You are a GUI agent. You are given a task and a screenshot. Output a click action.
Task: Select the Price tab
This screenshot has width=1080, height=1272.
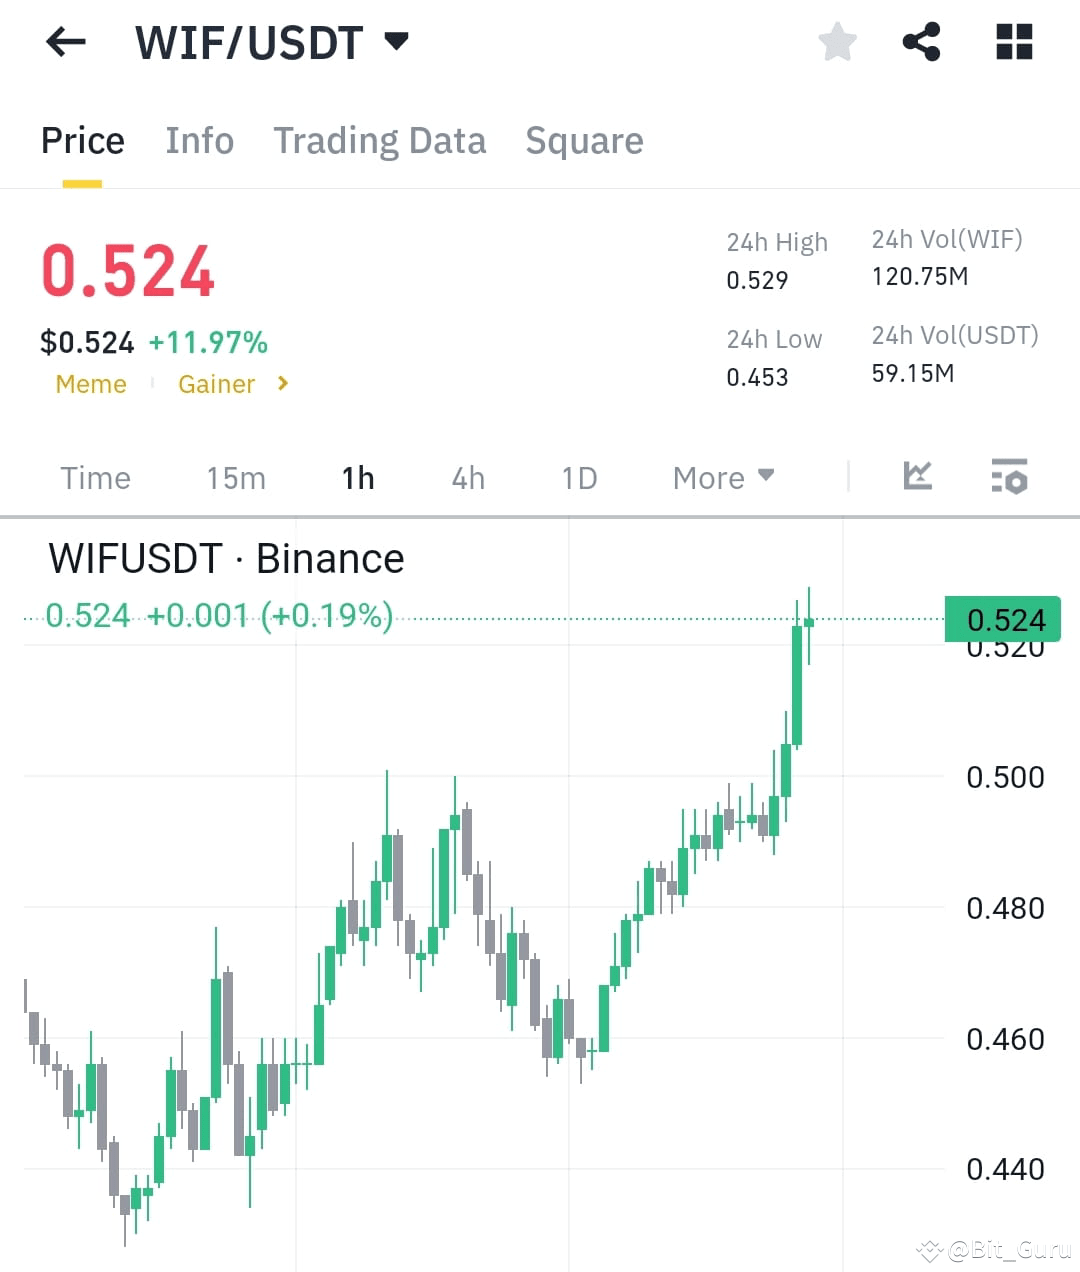point(82,141)
